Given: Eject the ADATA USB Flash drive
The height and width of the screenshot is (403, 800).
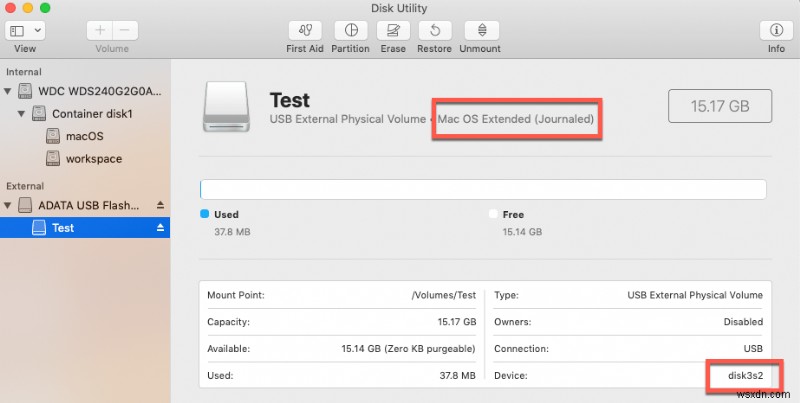Looking at the screenshot, I should point(160,205).
